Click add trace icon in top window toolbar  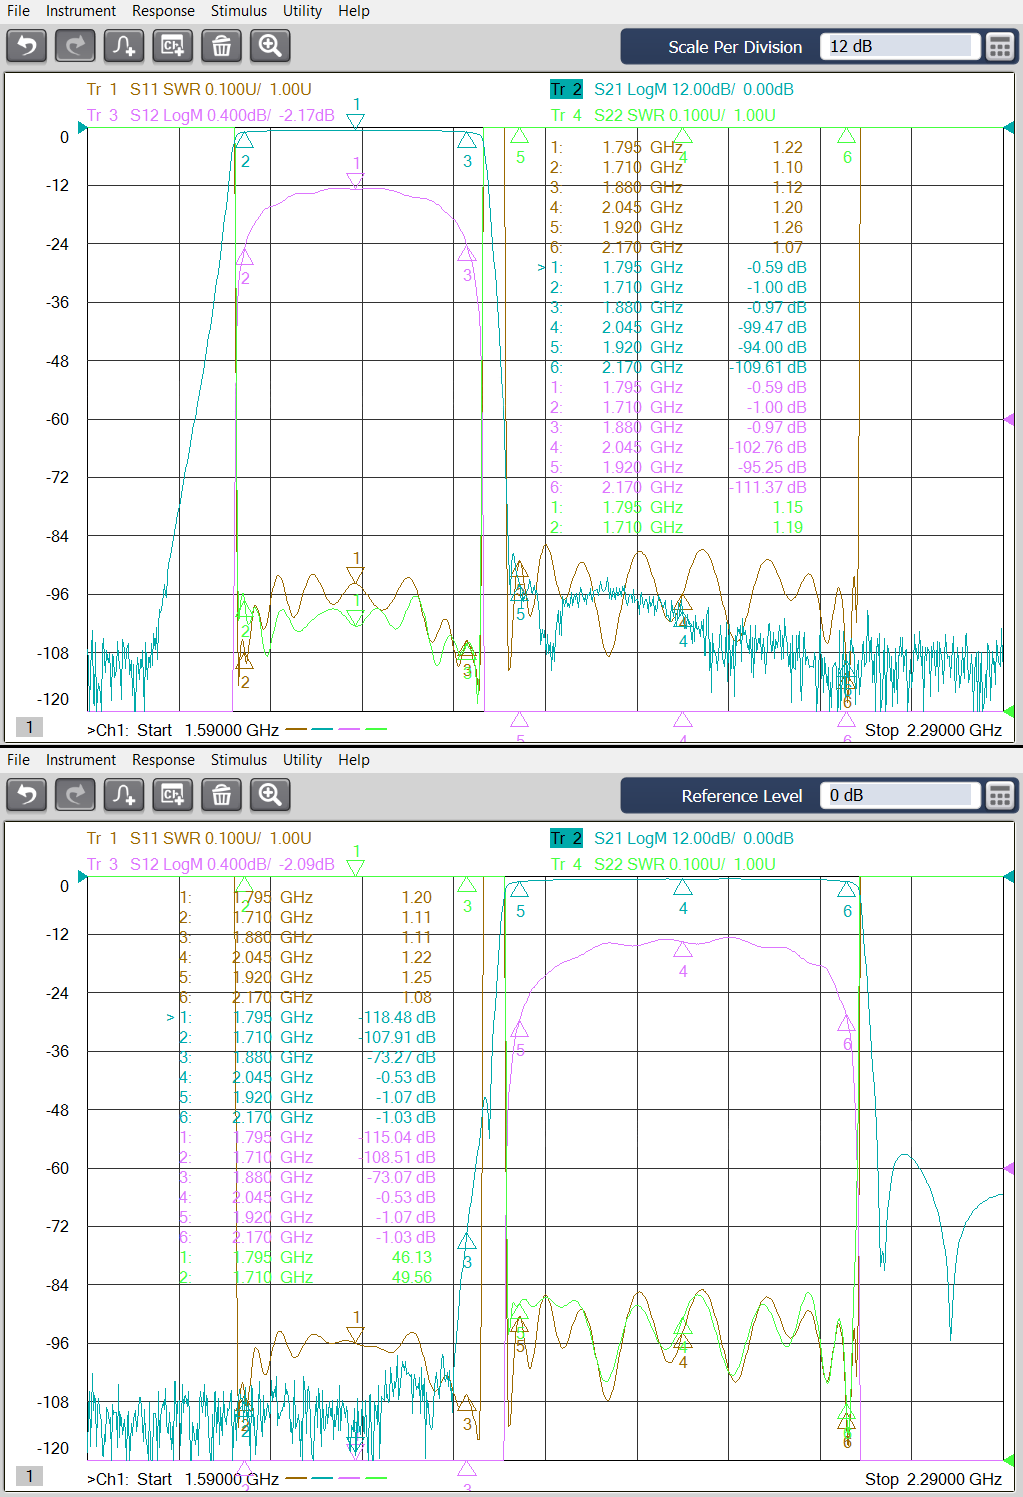click(x=124, y=46)
